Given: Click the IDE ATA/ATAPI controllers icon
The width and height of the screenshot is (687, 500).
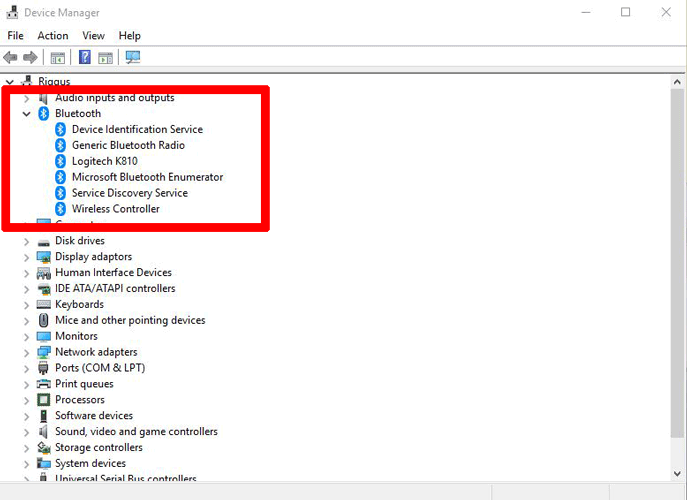Looking at the screenshot, I should coord(43,289).
